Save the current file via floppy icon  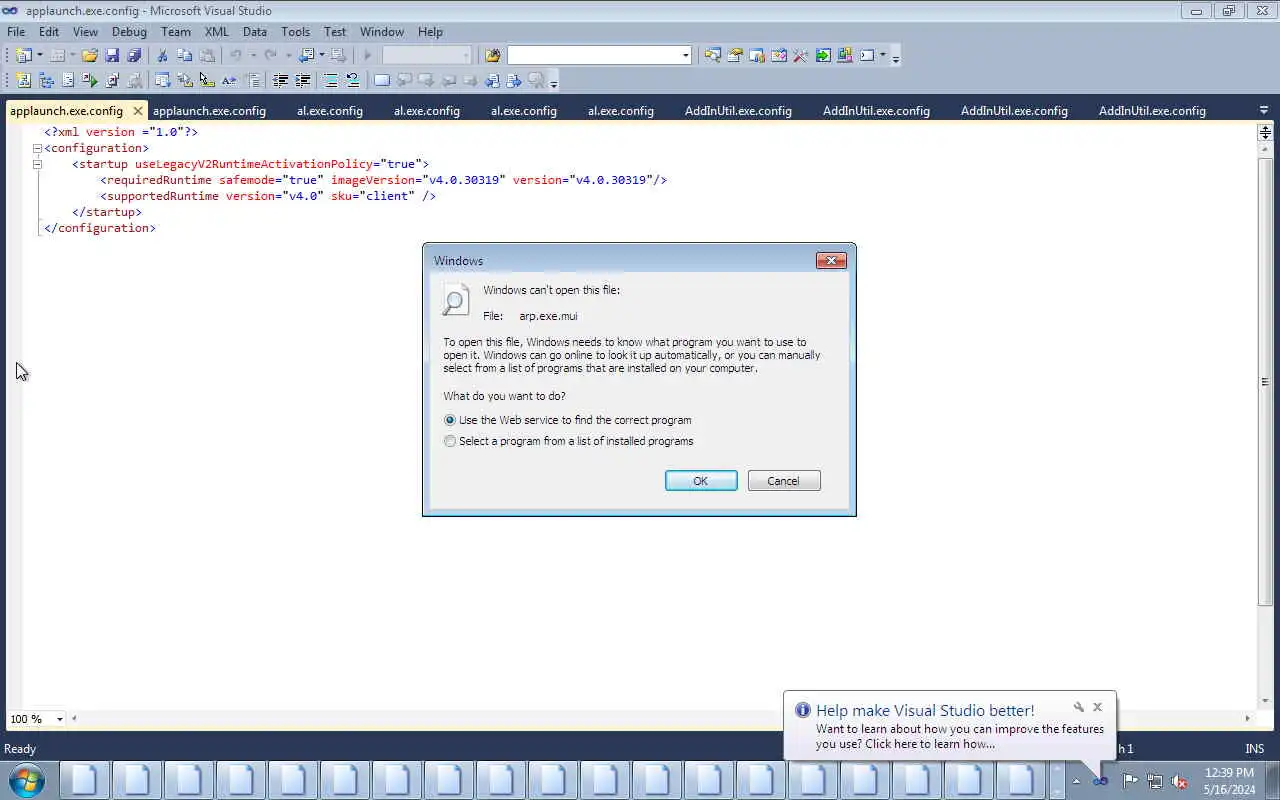point(112,55)
